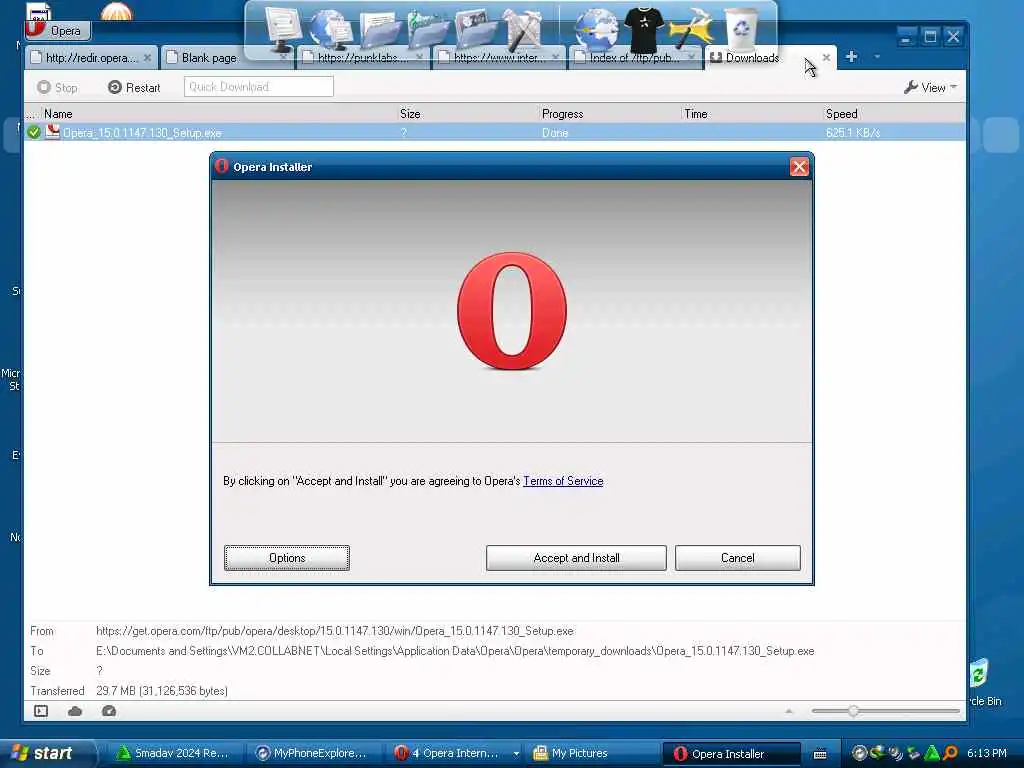Open the View dropdown

[x=931, y=87]
